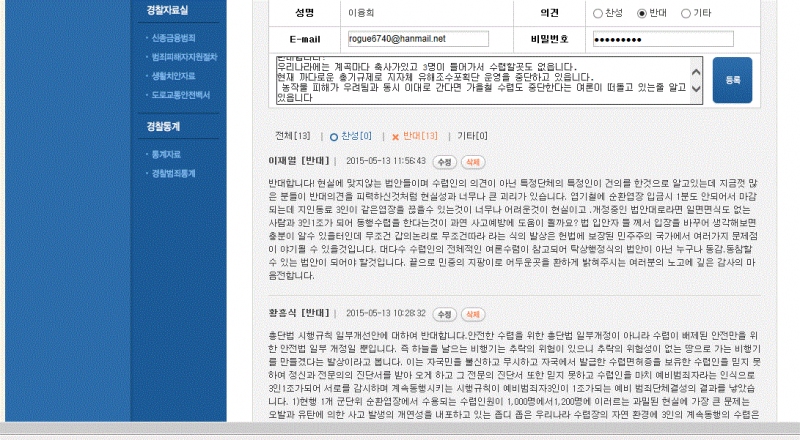Open 통계자료 in sidebar menu
The image size is (800, 440).
point(166,154)
